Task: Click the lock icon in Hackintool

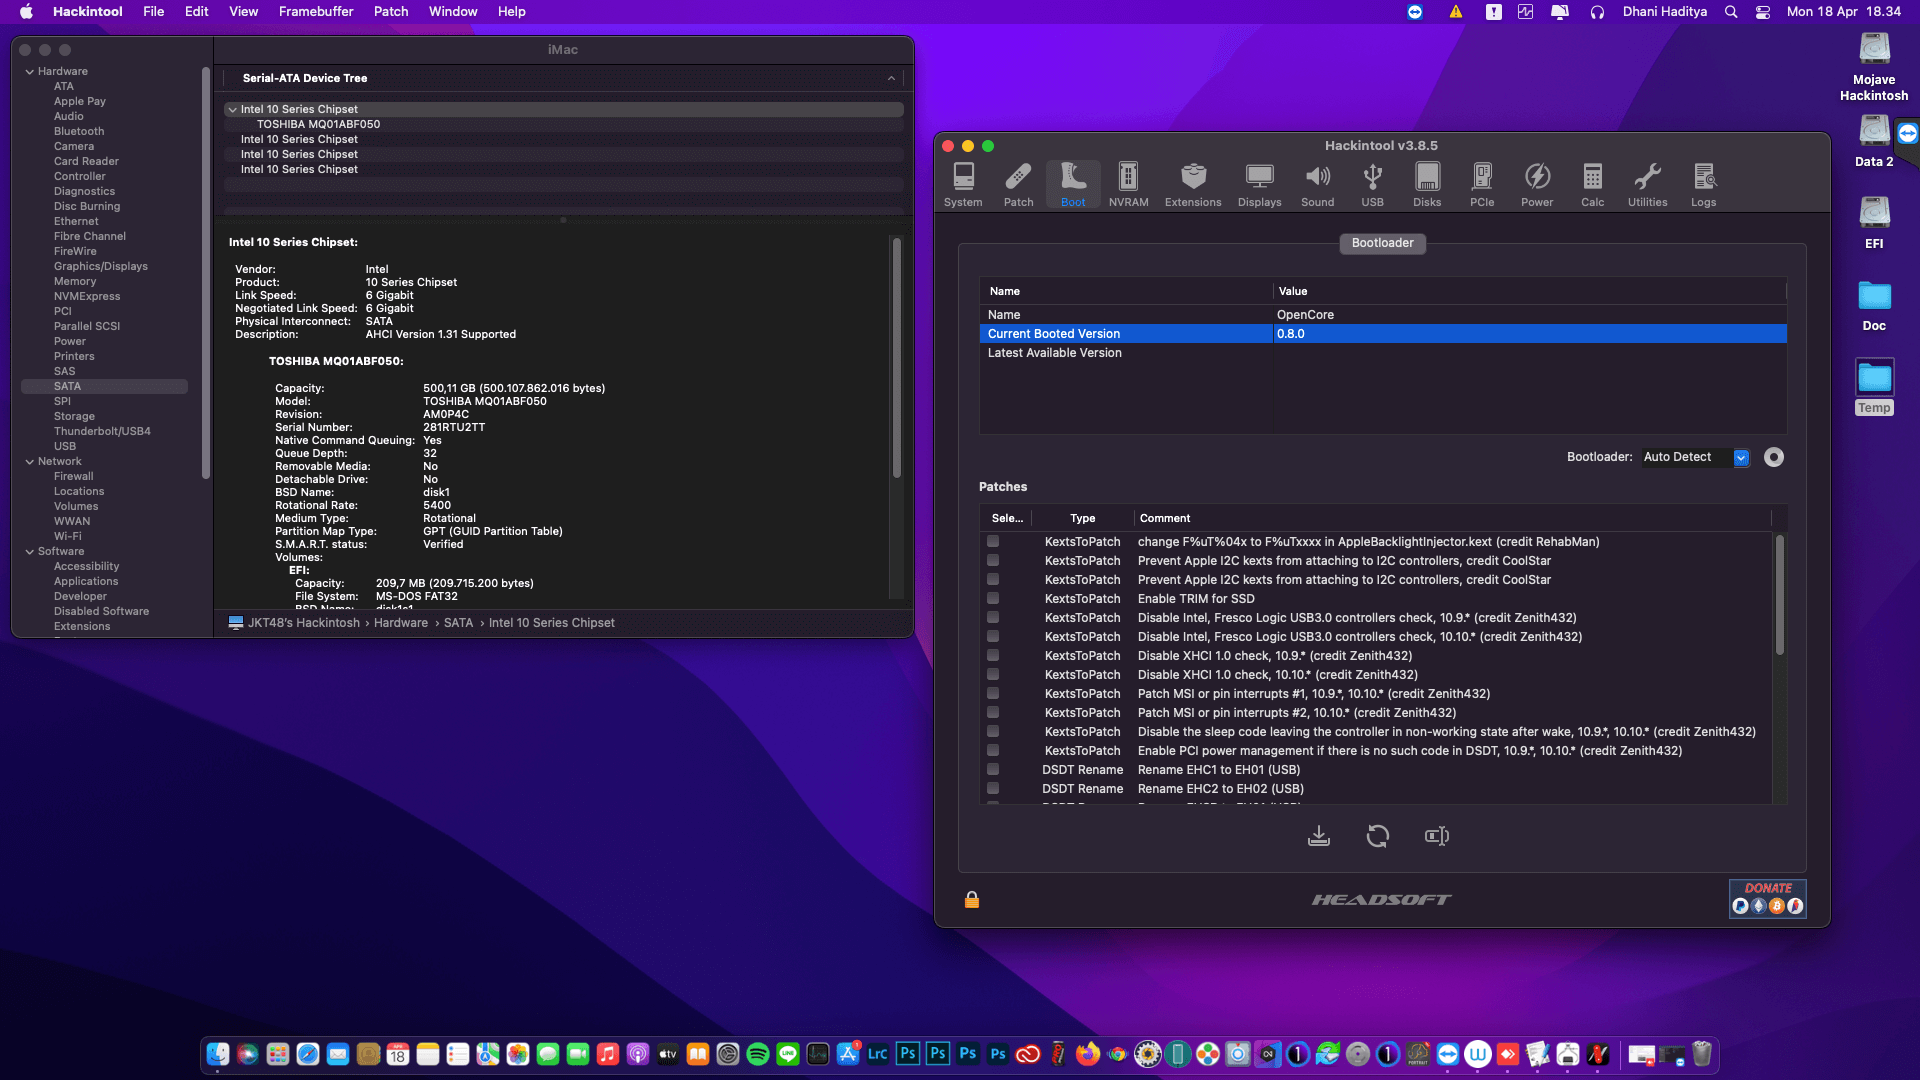Action: 971,900
